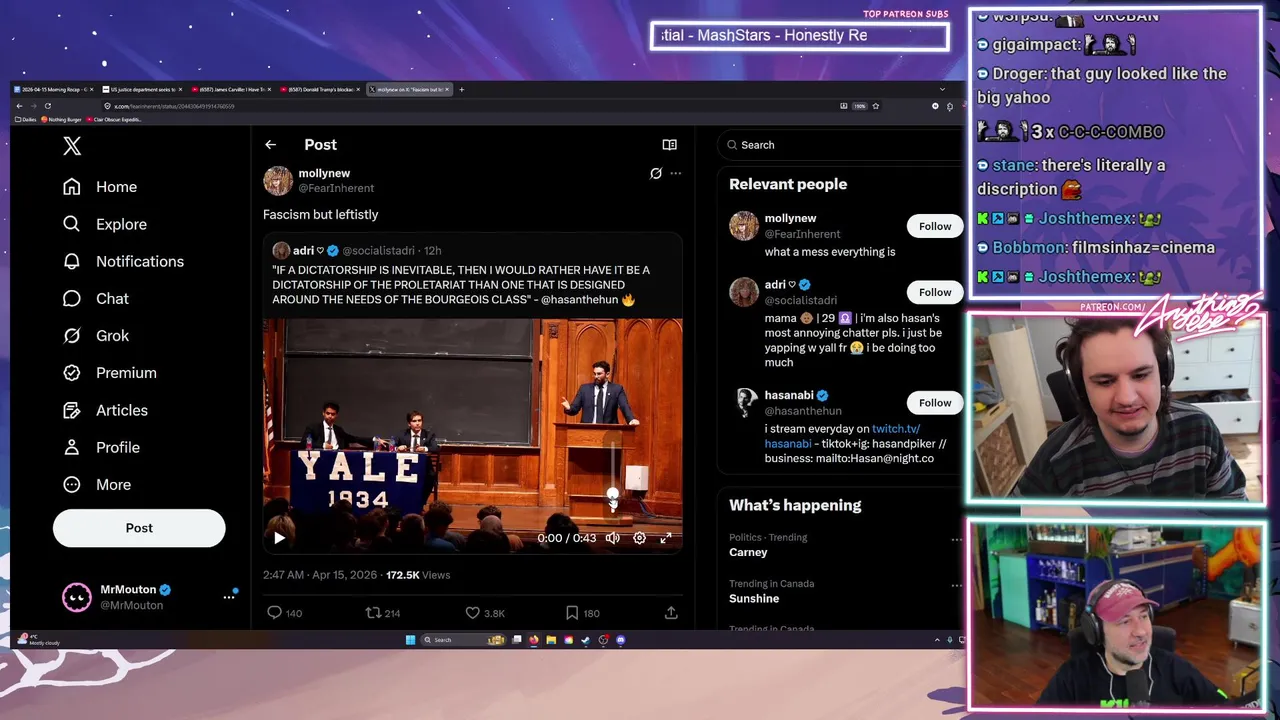Open Articles in X sidebar
The width and height of the screenshot is (1280, 720).
[105, 410]
